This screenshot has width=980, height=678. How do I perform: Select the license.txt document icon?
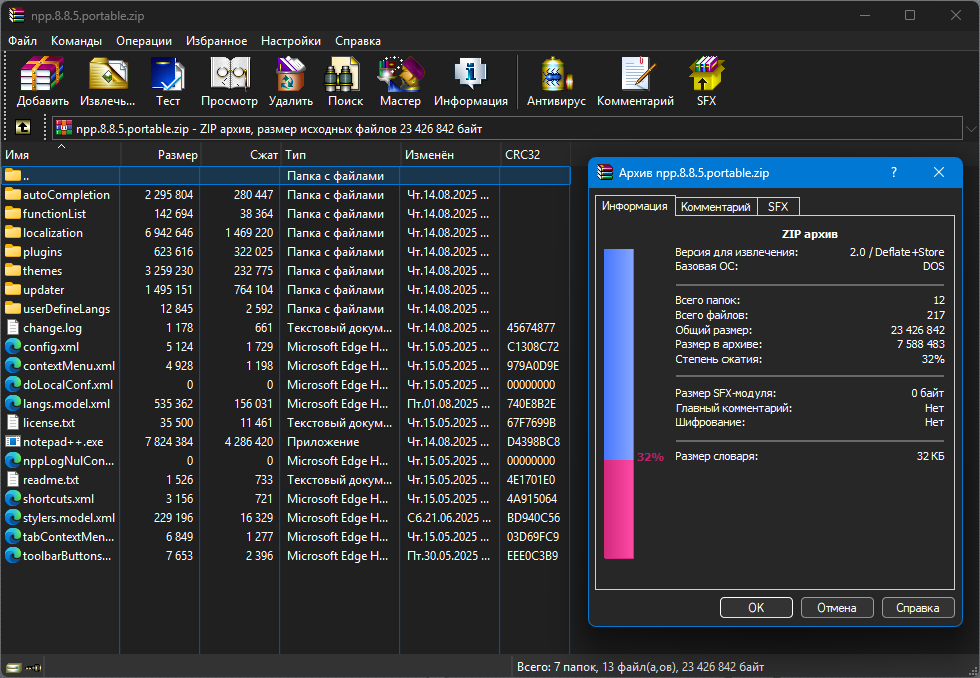(12, 422)
